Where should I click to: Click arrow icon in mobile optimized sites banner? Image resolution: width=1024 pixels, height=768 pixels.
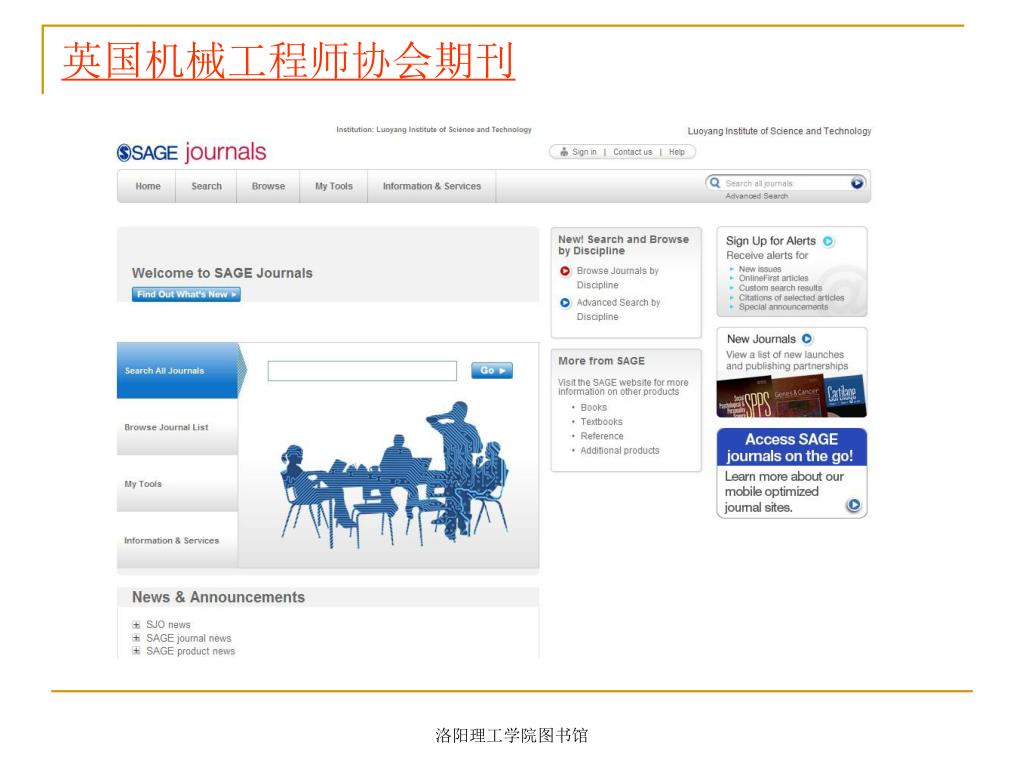point(854,505)
